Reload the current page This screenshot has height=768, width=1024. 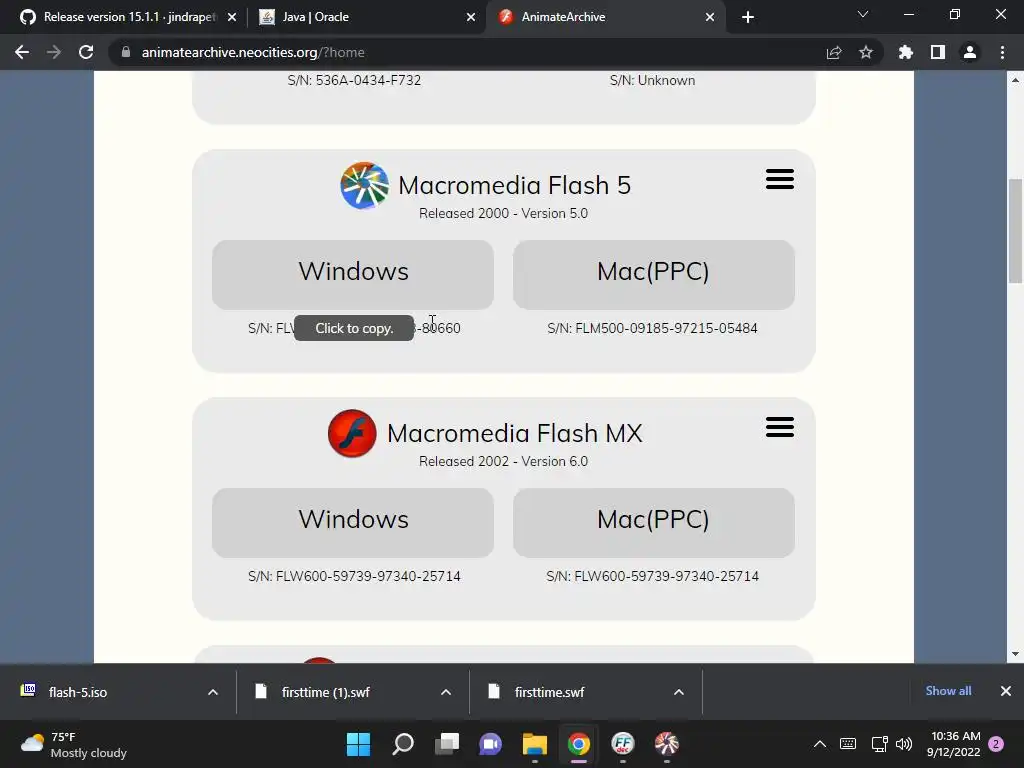click(x=86, y=52)
